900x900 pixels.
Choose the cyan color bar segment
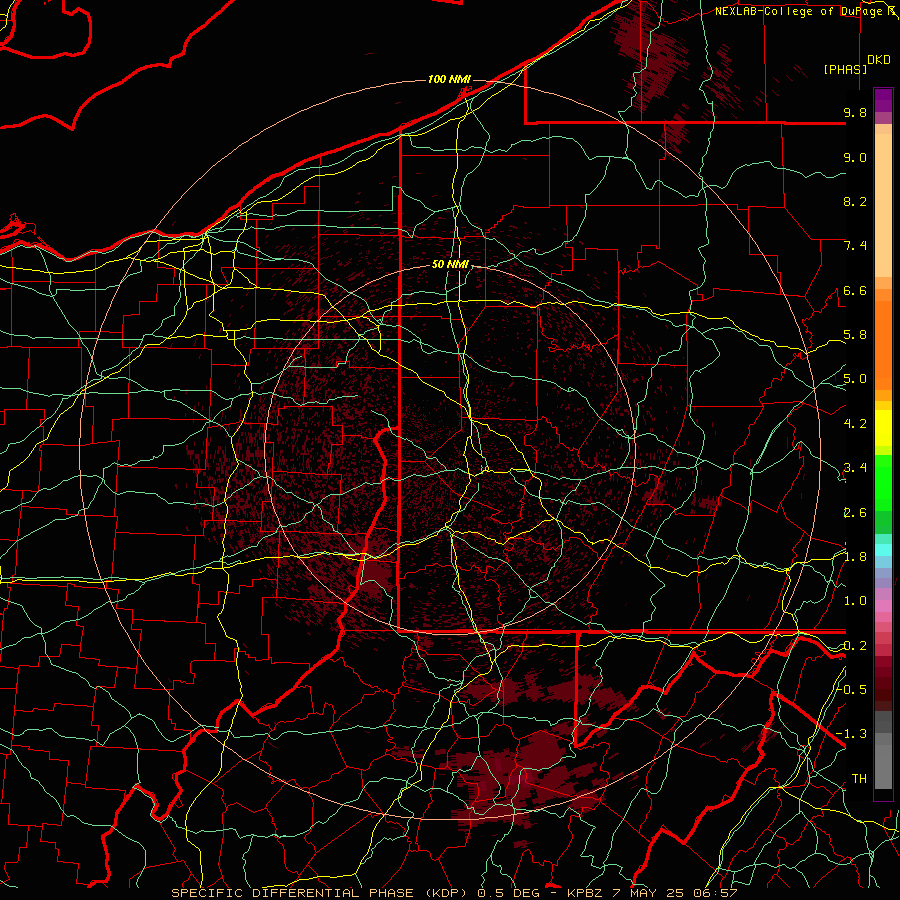click(x=883, y=549)
